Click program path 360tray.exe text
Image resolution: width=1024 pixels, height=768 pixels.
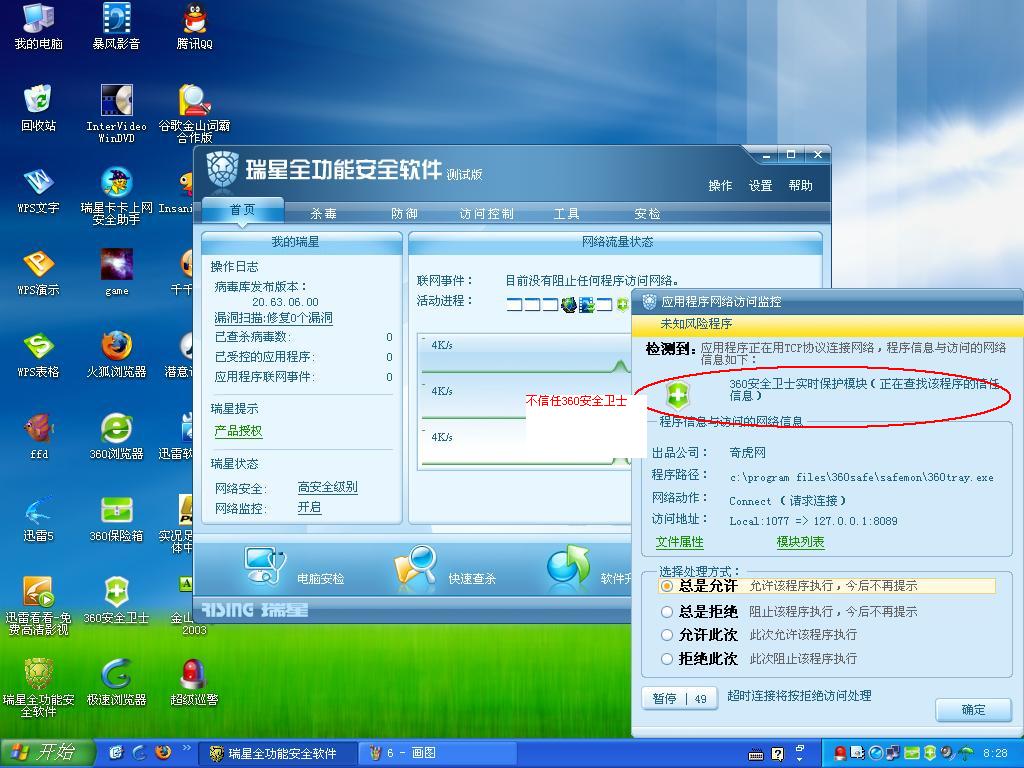pos(861,477)
